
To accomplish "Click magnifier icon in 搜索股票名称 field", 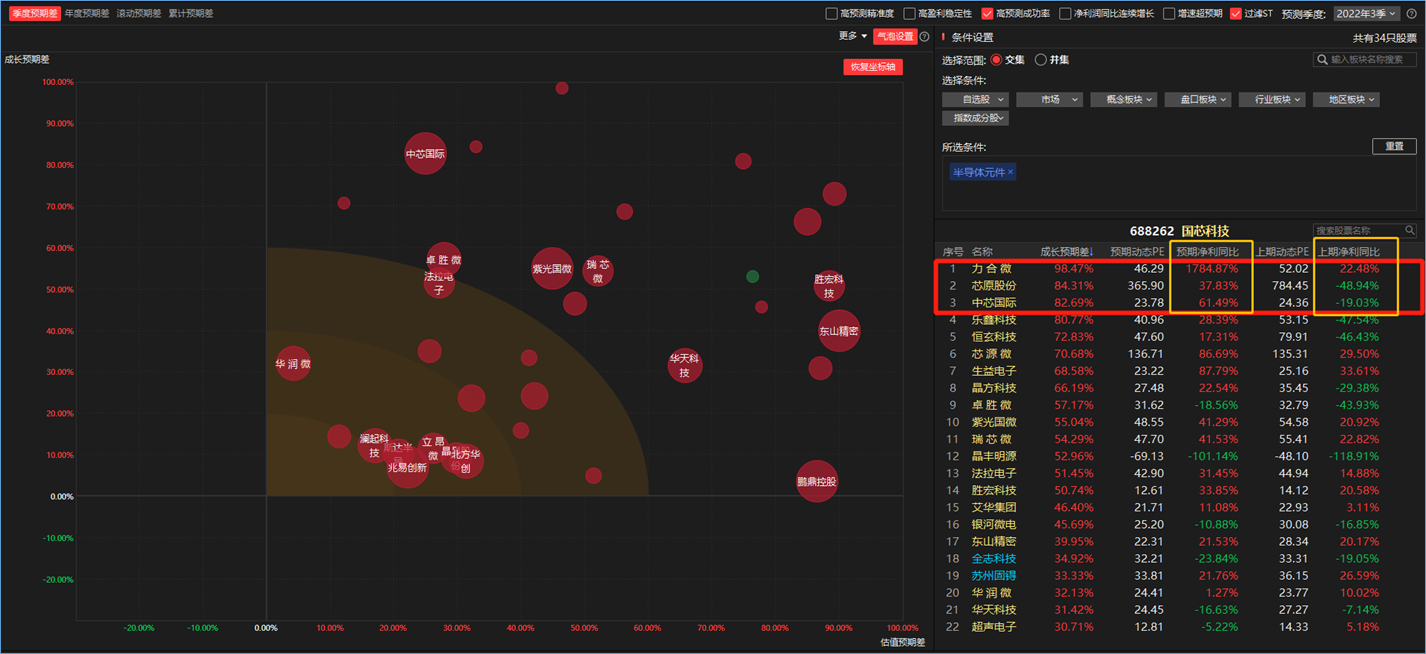I will click(1410, 230).
